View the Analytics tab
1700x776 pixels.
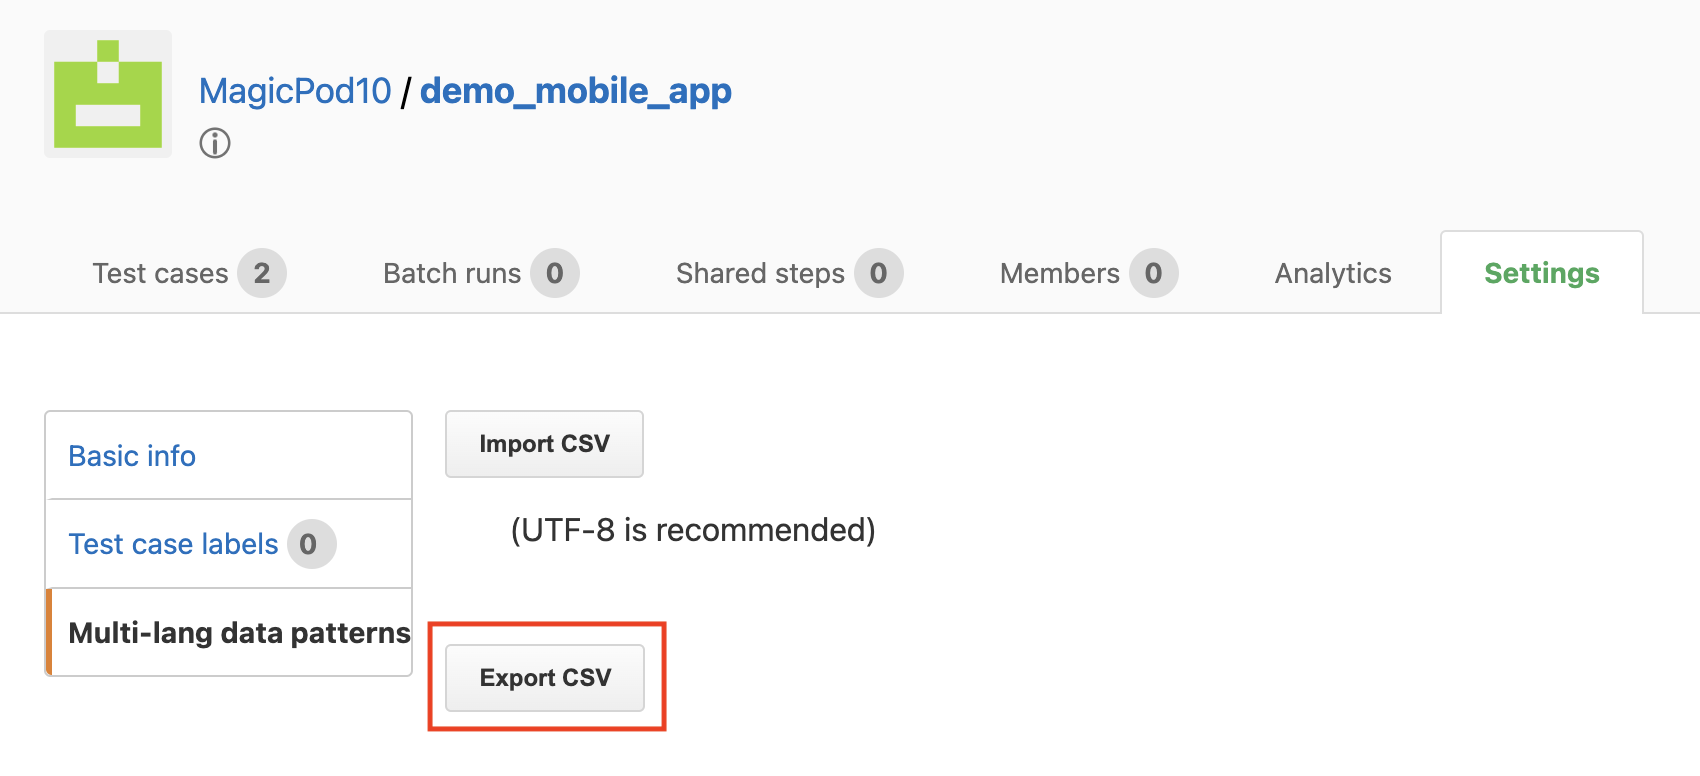(x=1333, y=273)
